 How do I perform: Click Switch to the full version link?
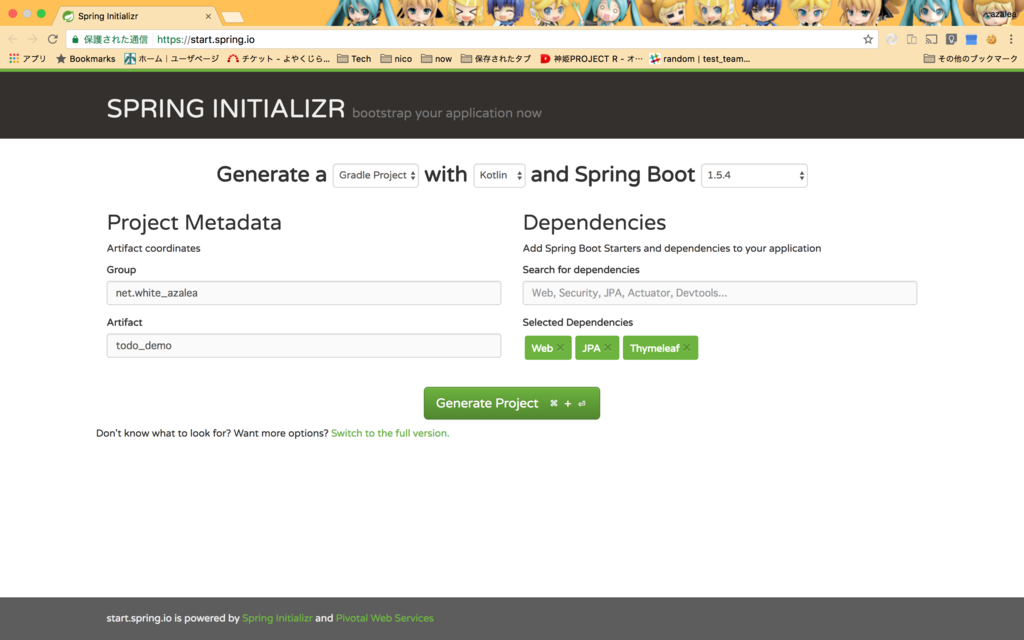click(x=390, y=433)
